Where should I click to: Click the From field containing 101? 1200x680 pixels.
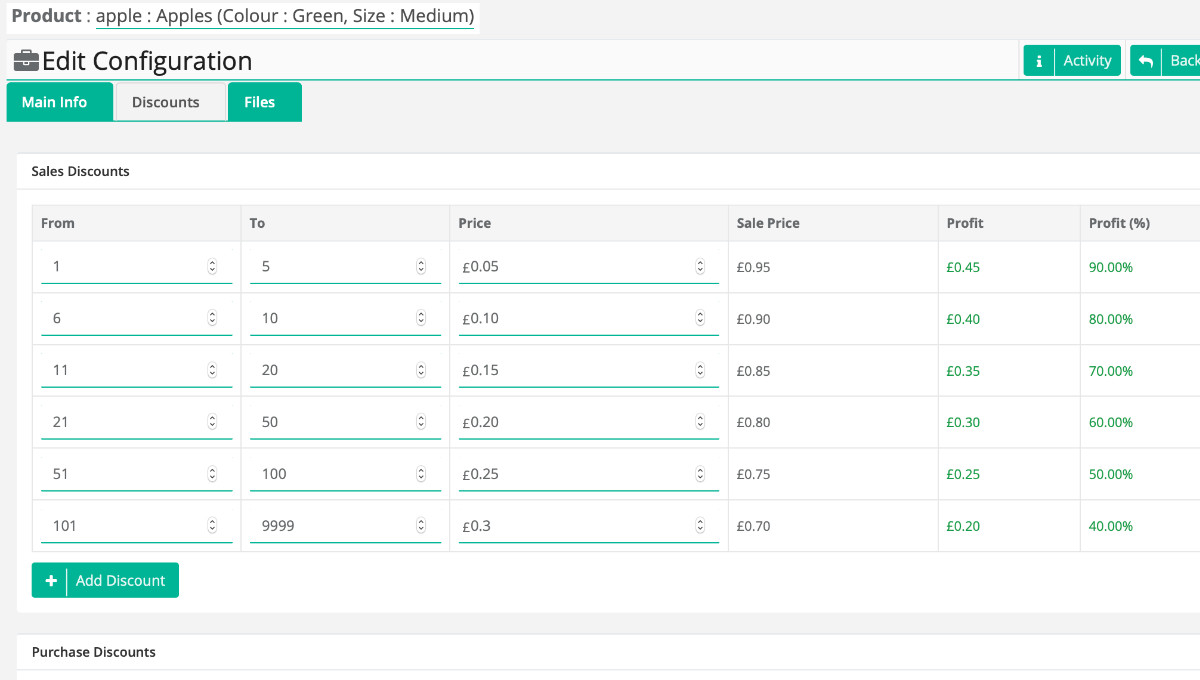pos(120,526)
